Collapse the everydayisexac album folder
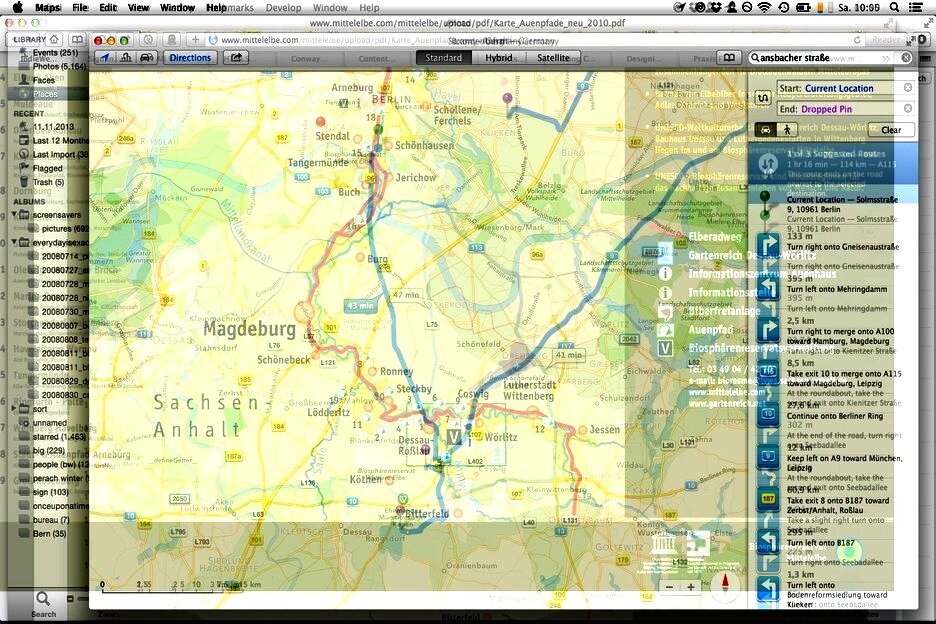Image resolution: width=936 pixels, height=624 pixels. 14,242
